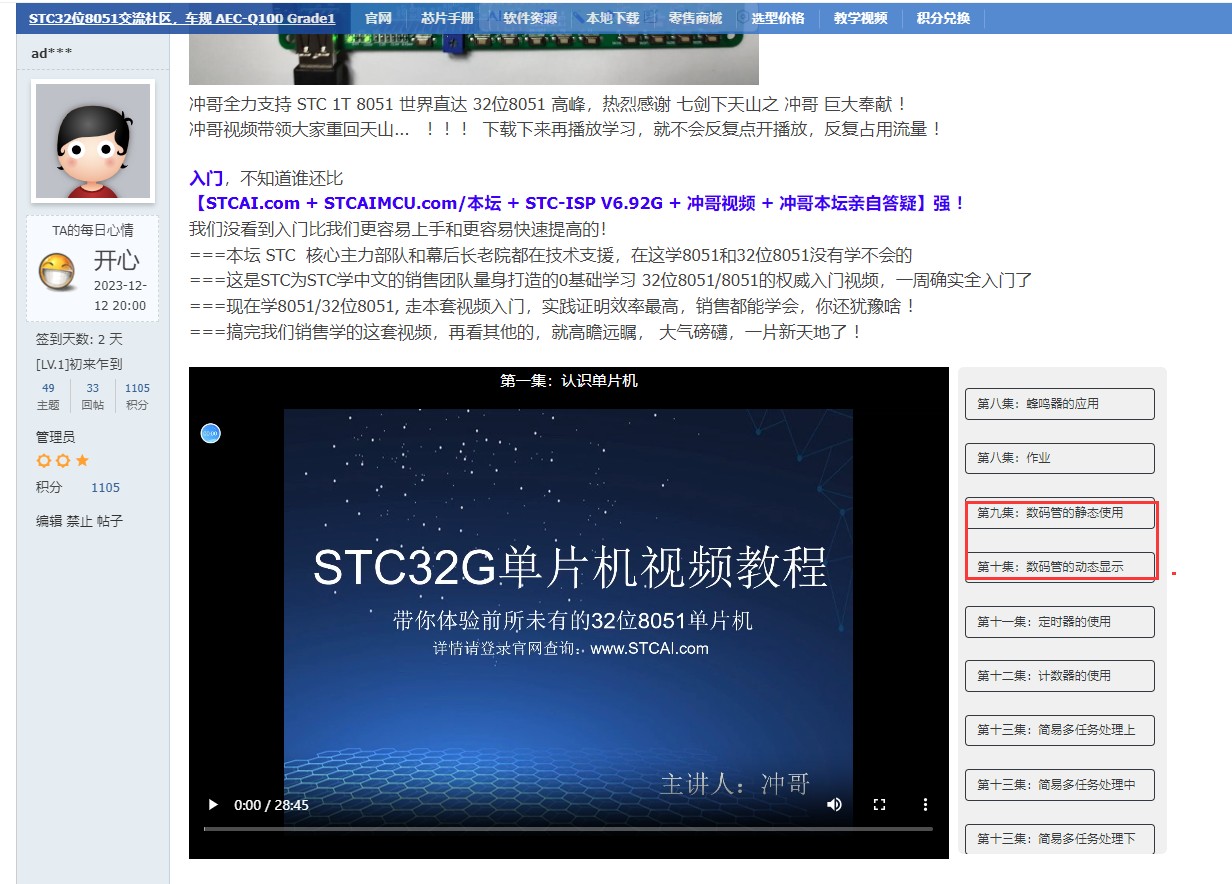The height and width of the screenshot is (884, 1232).
Task: Go to 软件资源 in the top bar
Action: (530, 18)
